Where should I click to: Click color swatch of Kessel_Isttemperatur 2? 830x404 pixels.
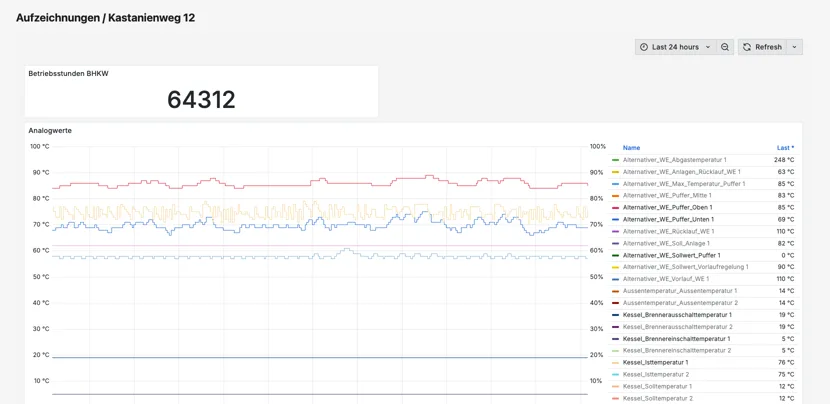coord(615,374)
